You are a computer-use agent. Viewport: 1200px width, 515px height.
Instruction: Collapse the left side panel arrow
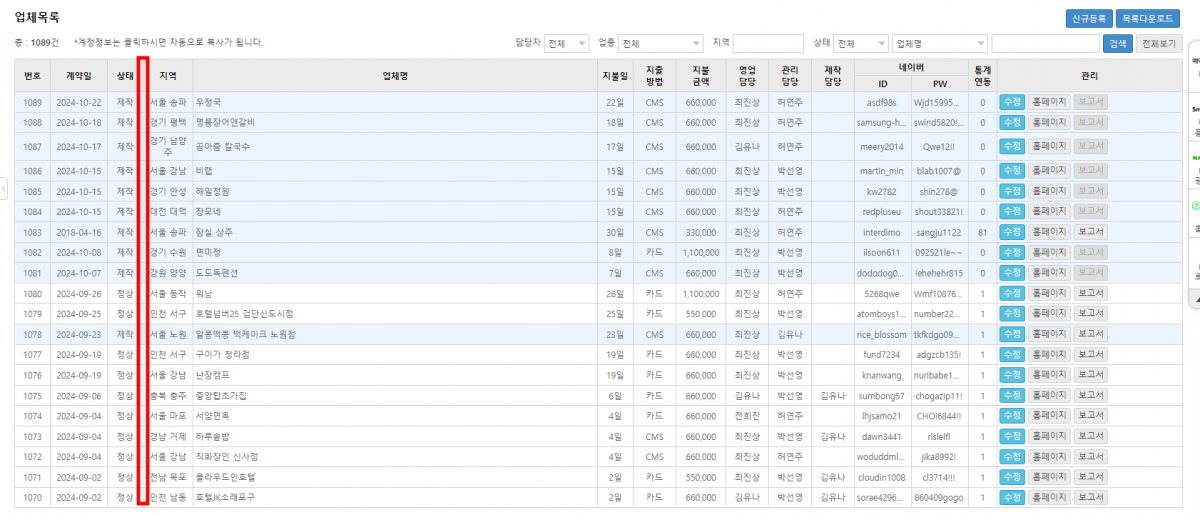point(4,187)
